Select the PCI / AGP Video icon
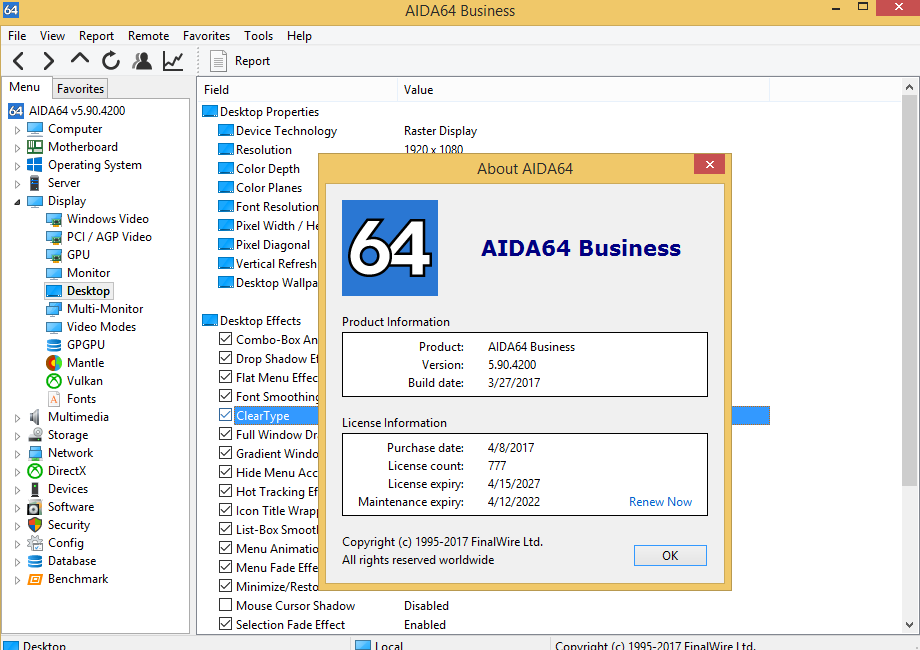This screenshot has height=650, width=920. pos(54,238)
